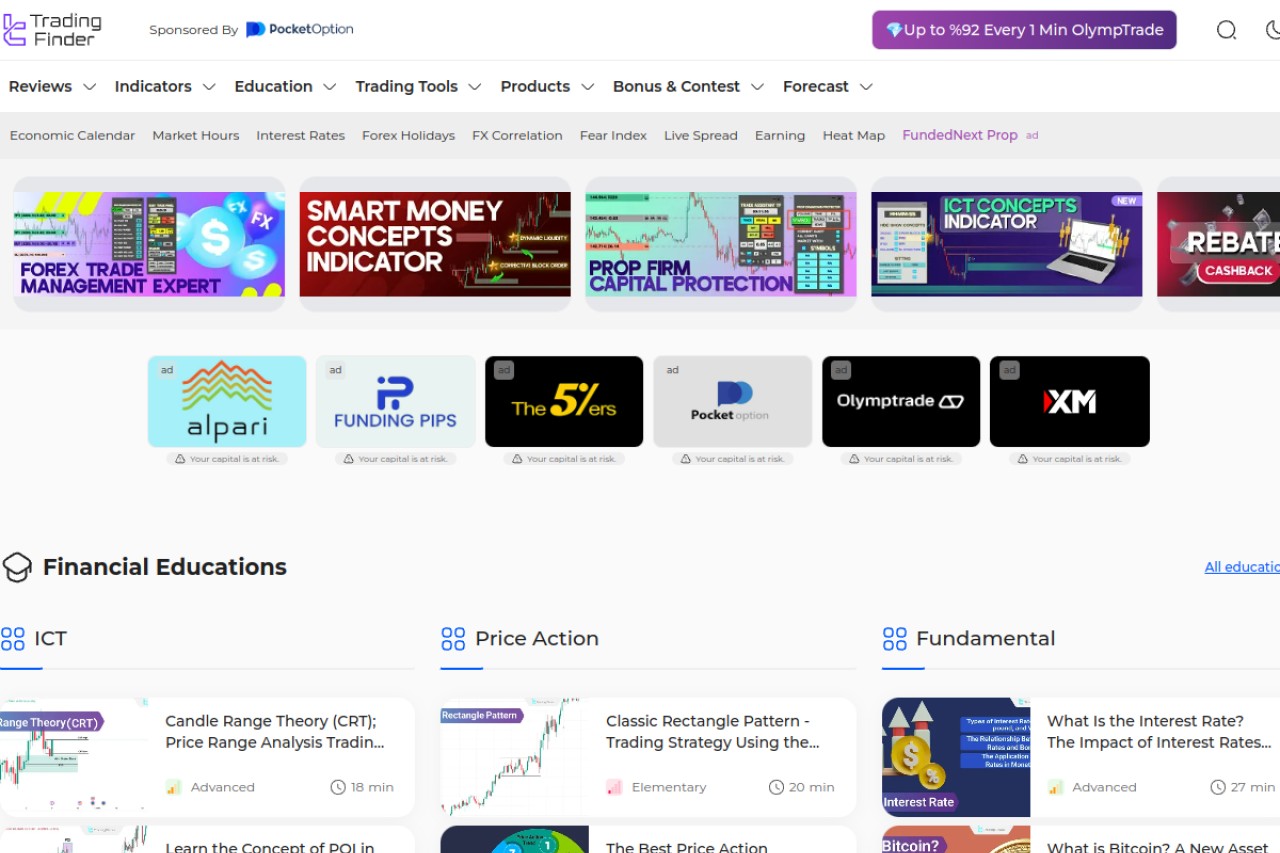Open Learn the Concept of POI article
This screenshot has width=1280, height=853.
[x=270, y=847]
